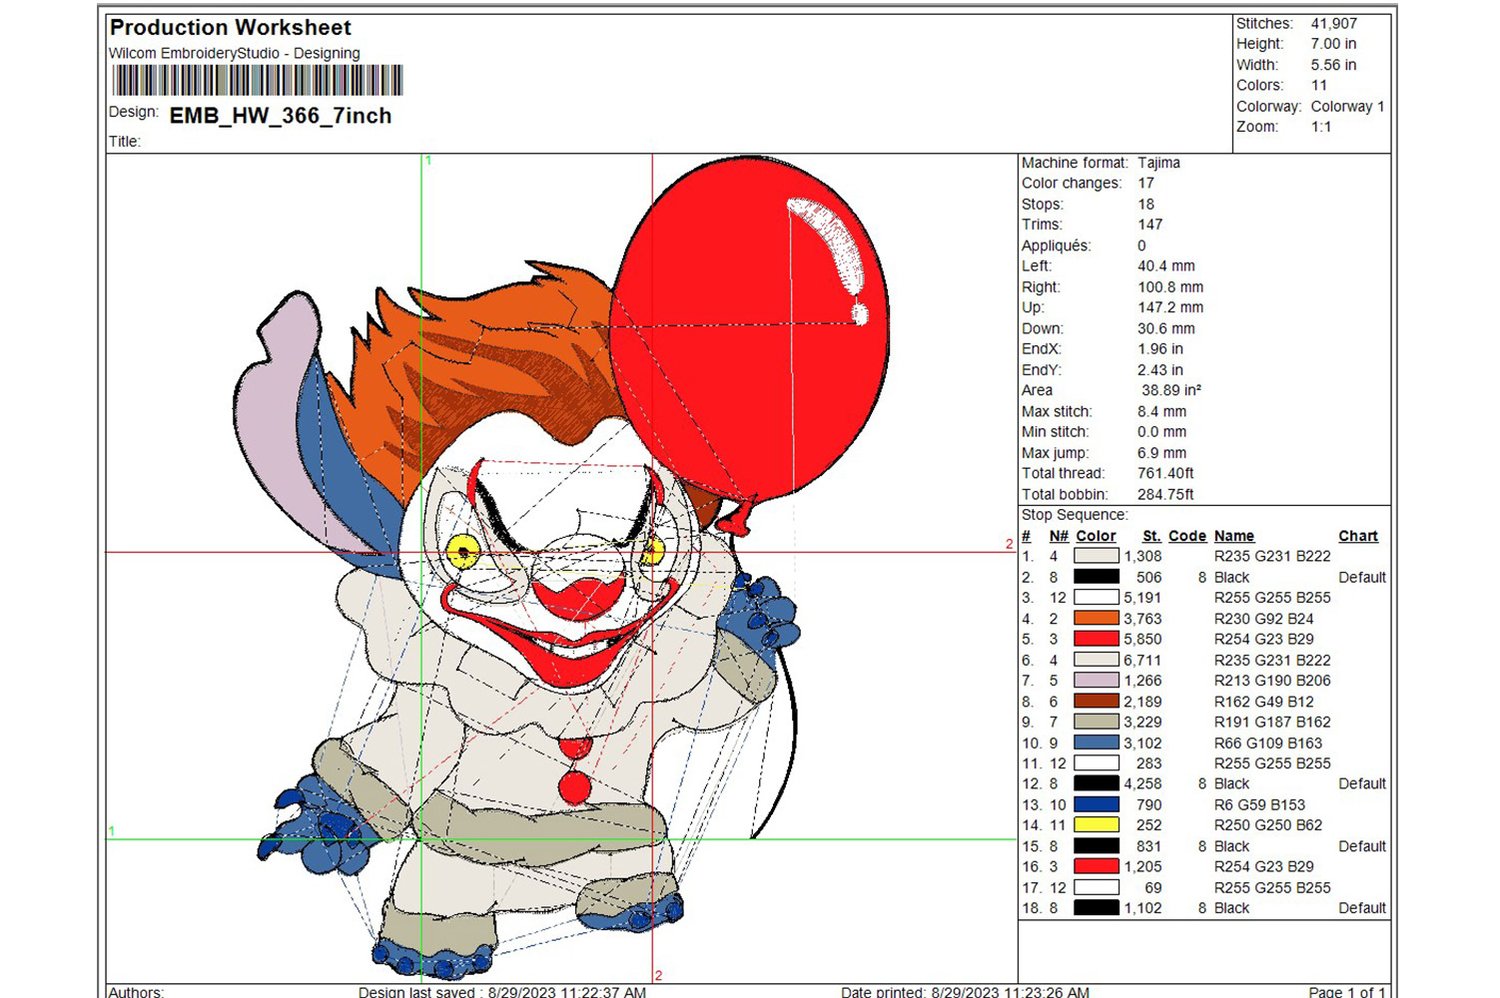Image resolution: width=1500 pixels, height=998 pixels.
Task: Select the zoom value '1:1'
Action: 1321,127
